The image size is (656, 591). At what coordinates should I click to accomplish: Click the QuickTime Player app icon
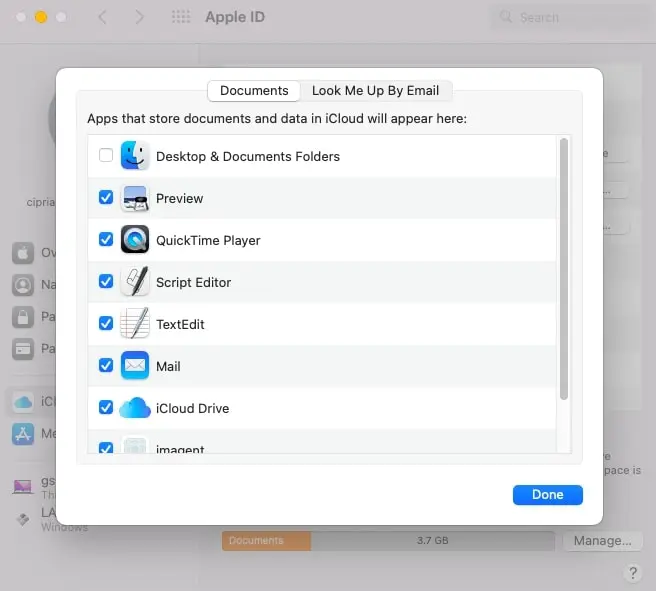135,240
